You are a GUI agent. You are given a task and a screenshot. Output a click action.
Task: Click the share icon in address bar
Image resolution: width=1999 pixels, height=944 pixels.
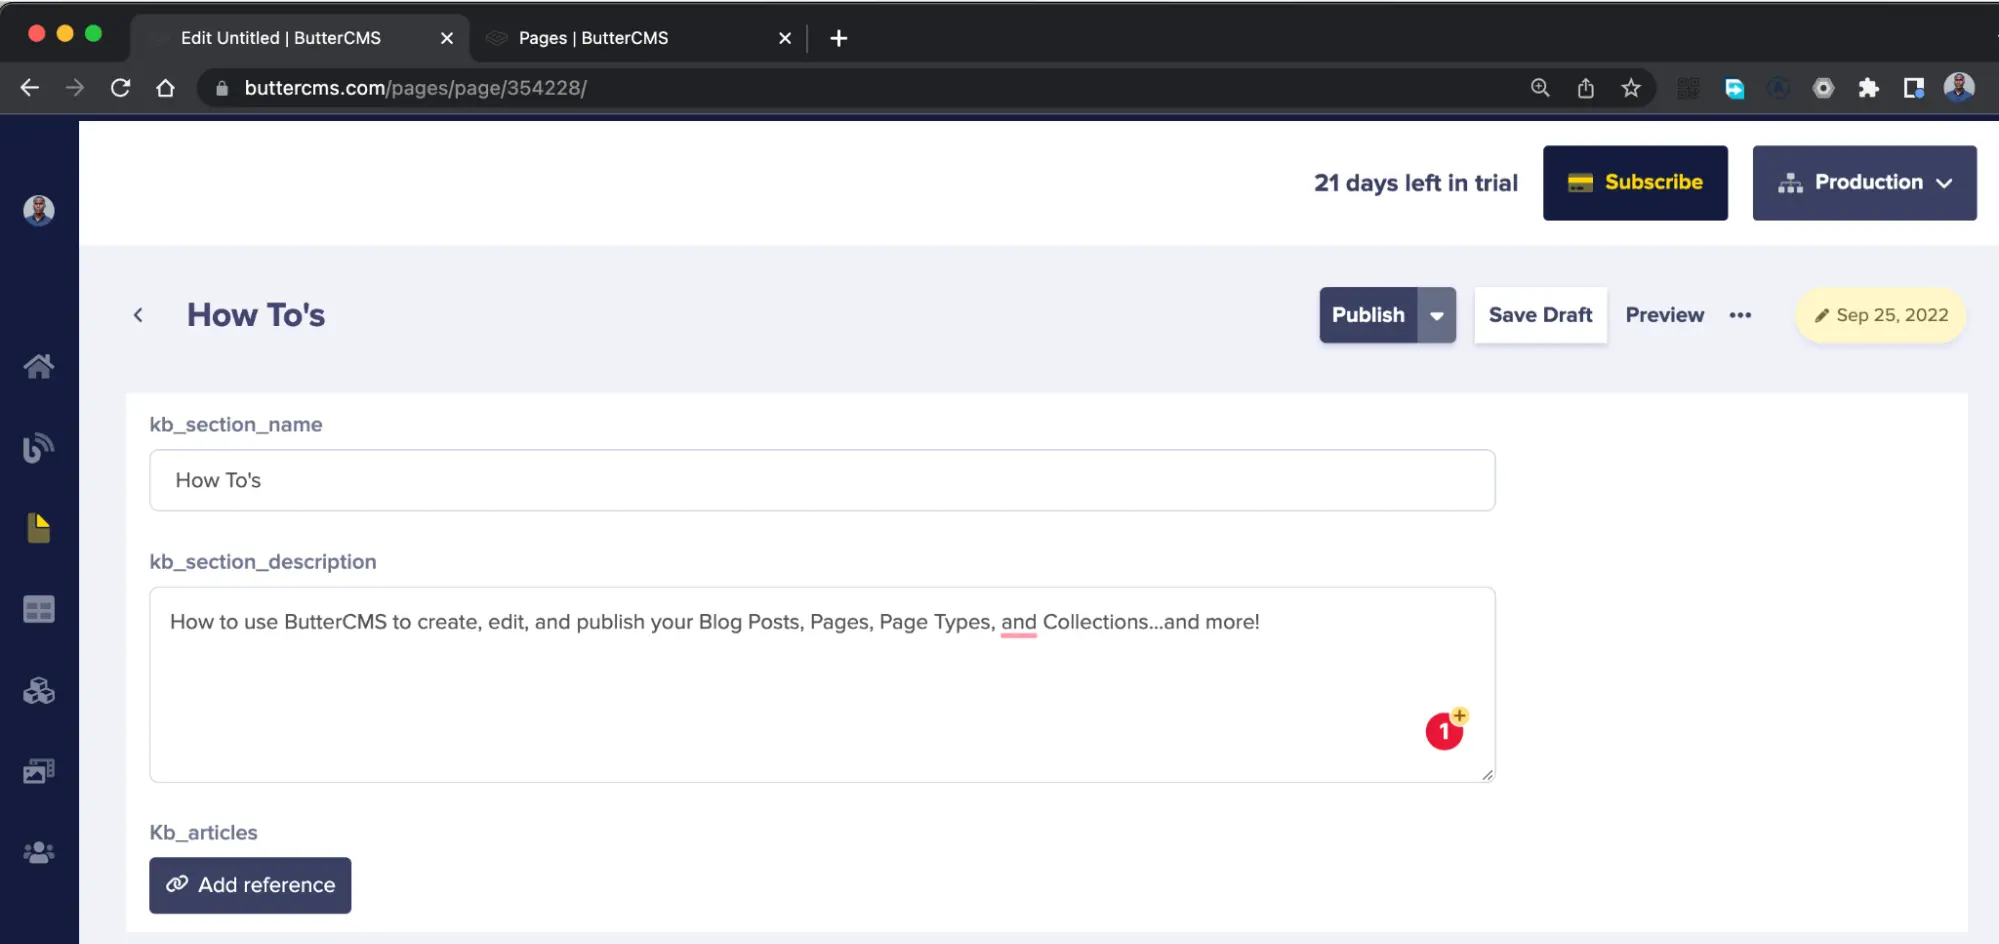(x=1586, y=88)
